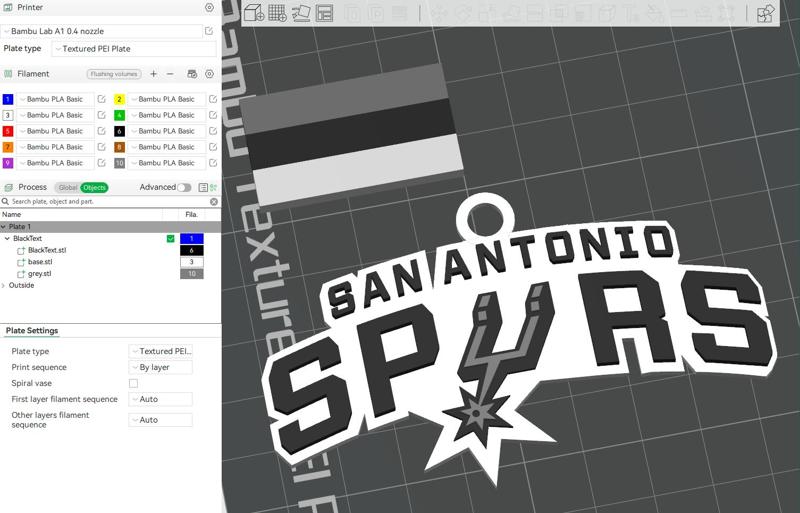Click the blue filament 1 color swatch

pyautogui.click(x=8, y=99)
